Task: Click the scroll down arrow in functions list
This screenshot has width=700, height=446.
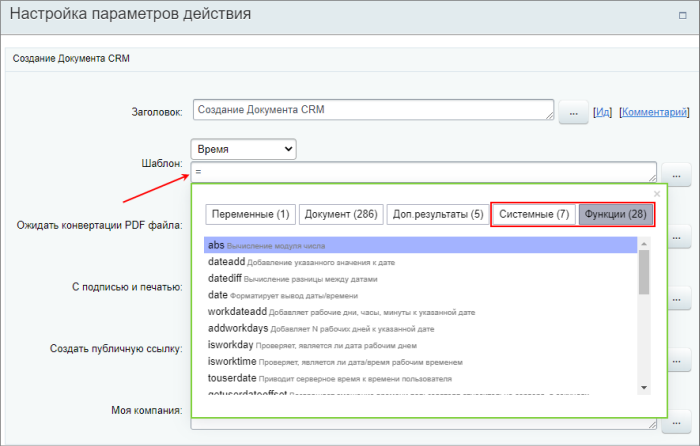Action: click(x=643, y=387)
